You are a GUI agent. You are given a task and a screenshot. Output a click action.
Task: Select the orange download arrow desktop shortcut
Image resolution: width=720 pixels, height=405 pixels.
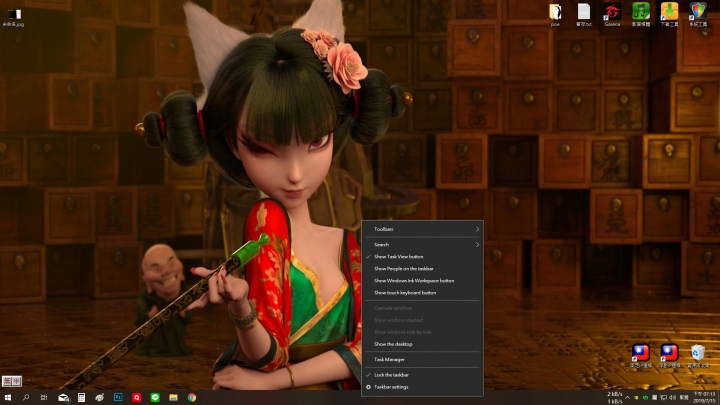(669, 15)
